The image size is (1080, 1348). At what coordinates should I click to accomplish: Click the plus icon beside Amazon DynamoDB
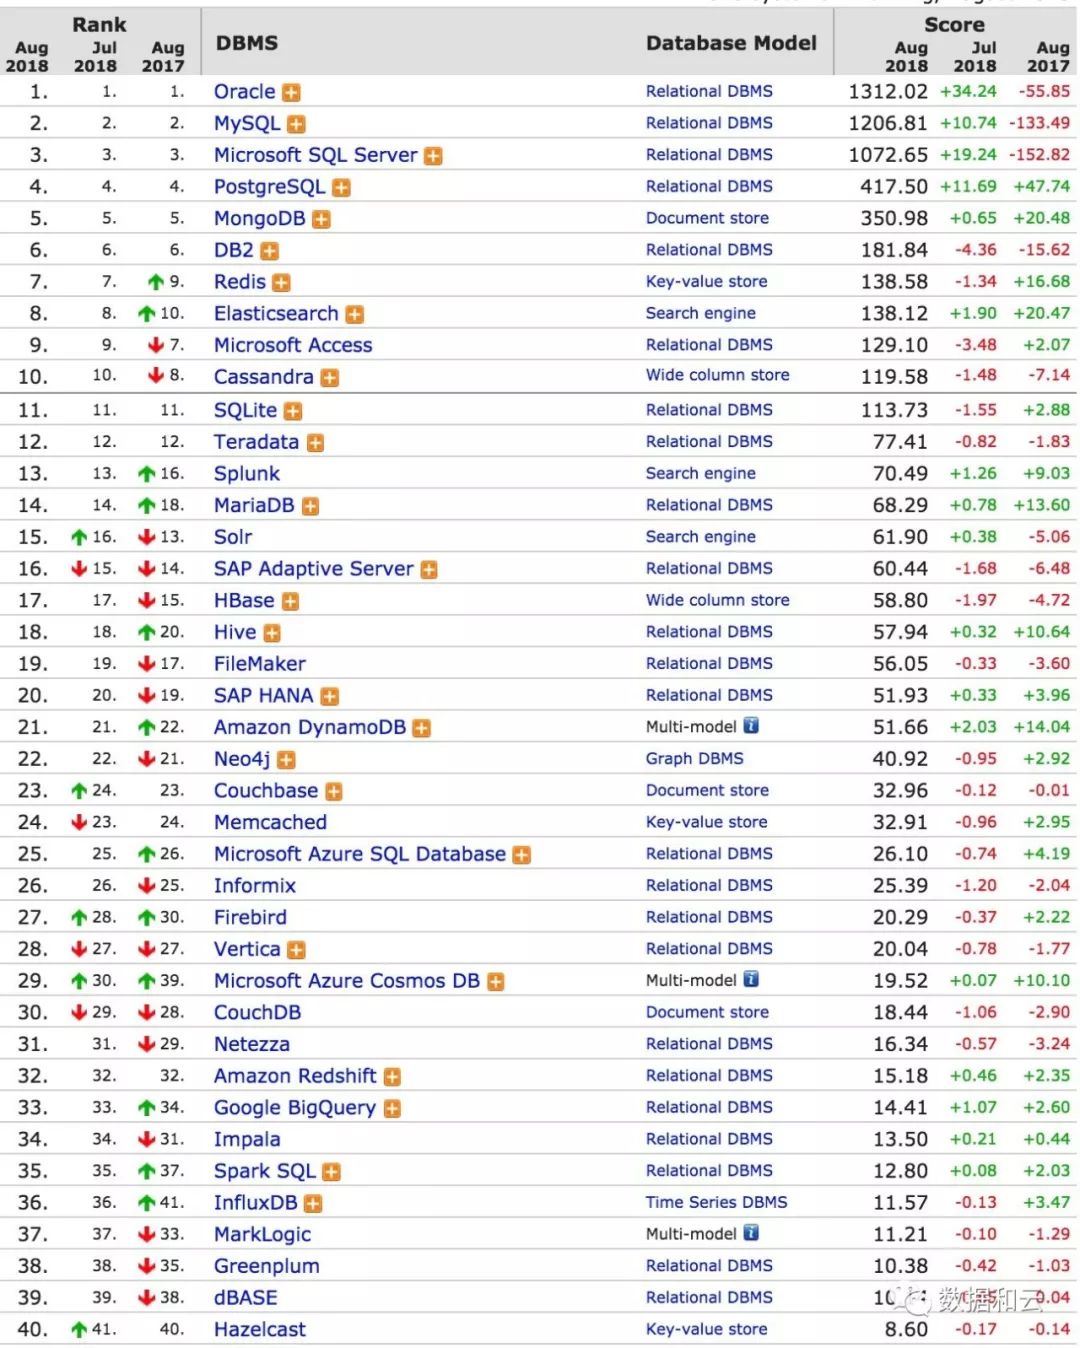click(x=422, y=729)
